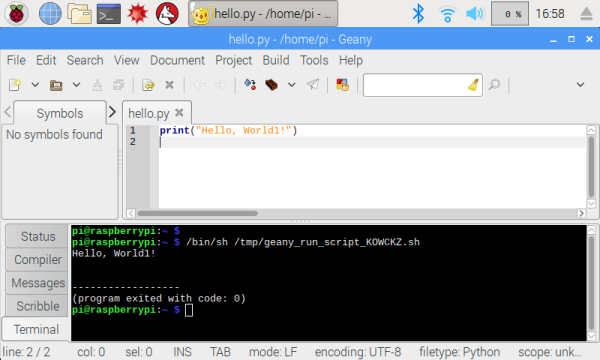This screenshot has height=360, width=600.
Task: Create a new file with toolbar icon
Action: [15, 85]
